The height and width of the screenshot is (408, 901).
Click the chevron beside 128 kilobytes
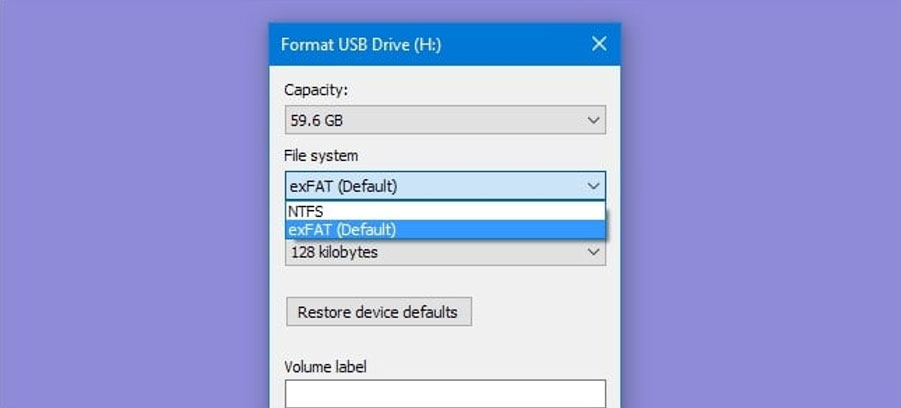594,252
